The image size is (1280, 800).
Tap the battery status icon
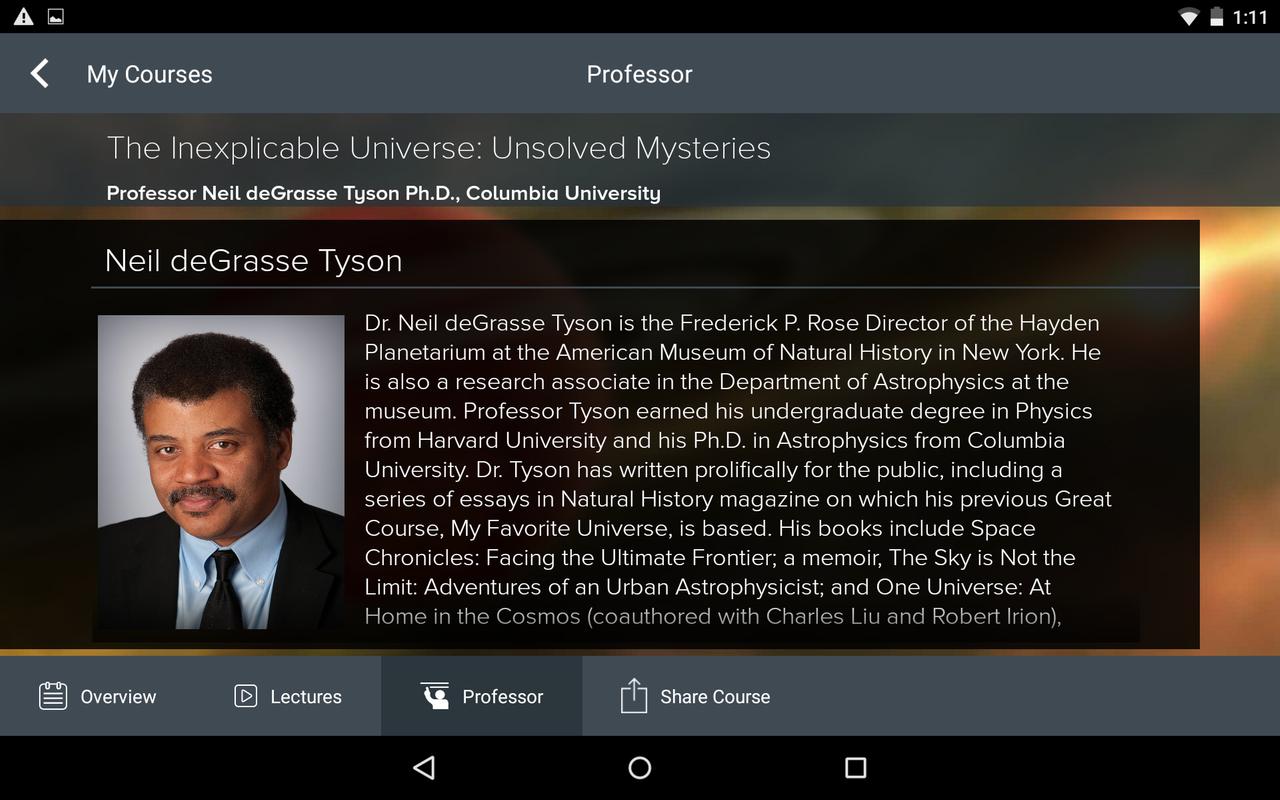click(x=1217, y=16)
